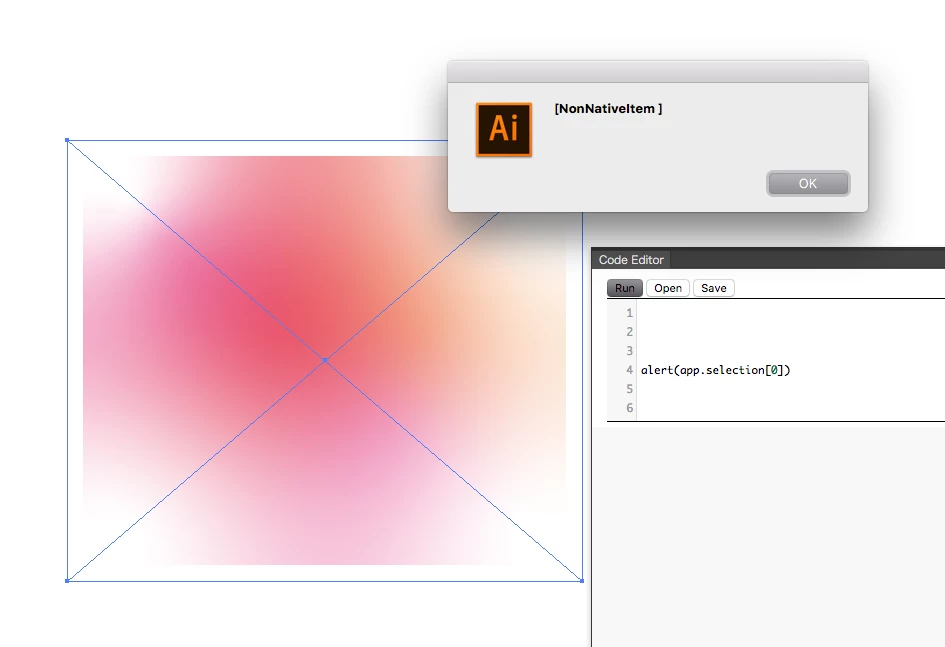
Task: Click line number 4 in the gutter
Action: (x=629, y=370)
